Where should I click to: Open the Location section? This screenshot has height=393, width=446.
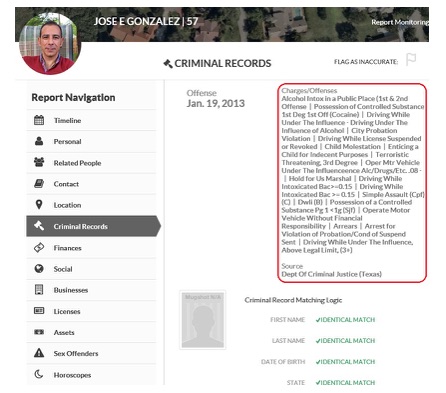point(91,205)
